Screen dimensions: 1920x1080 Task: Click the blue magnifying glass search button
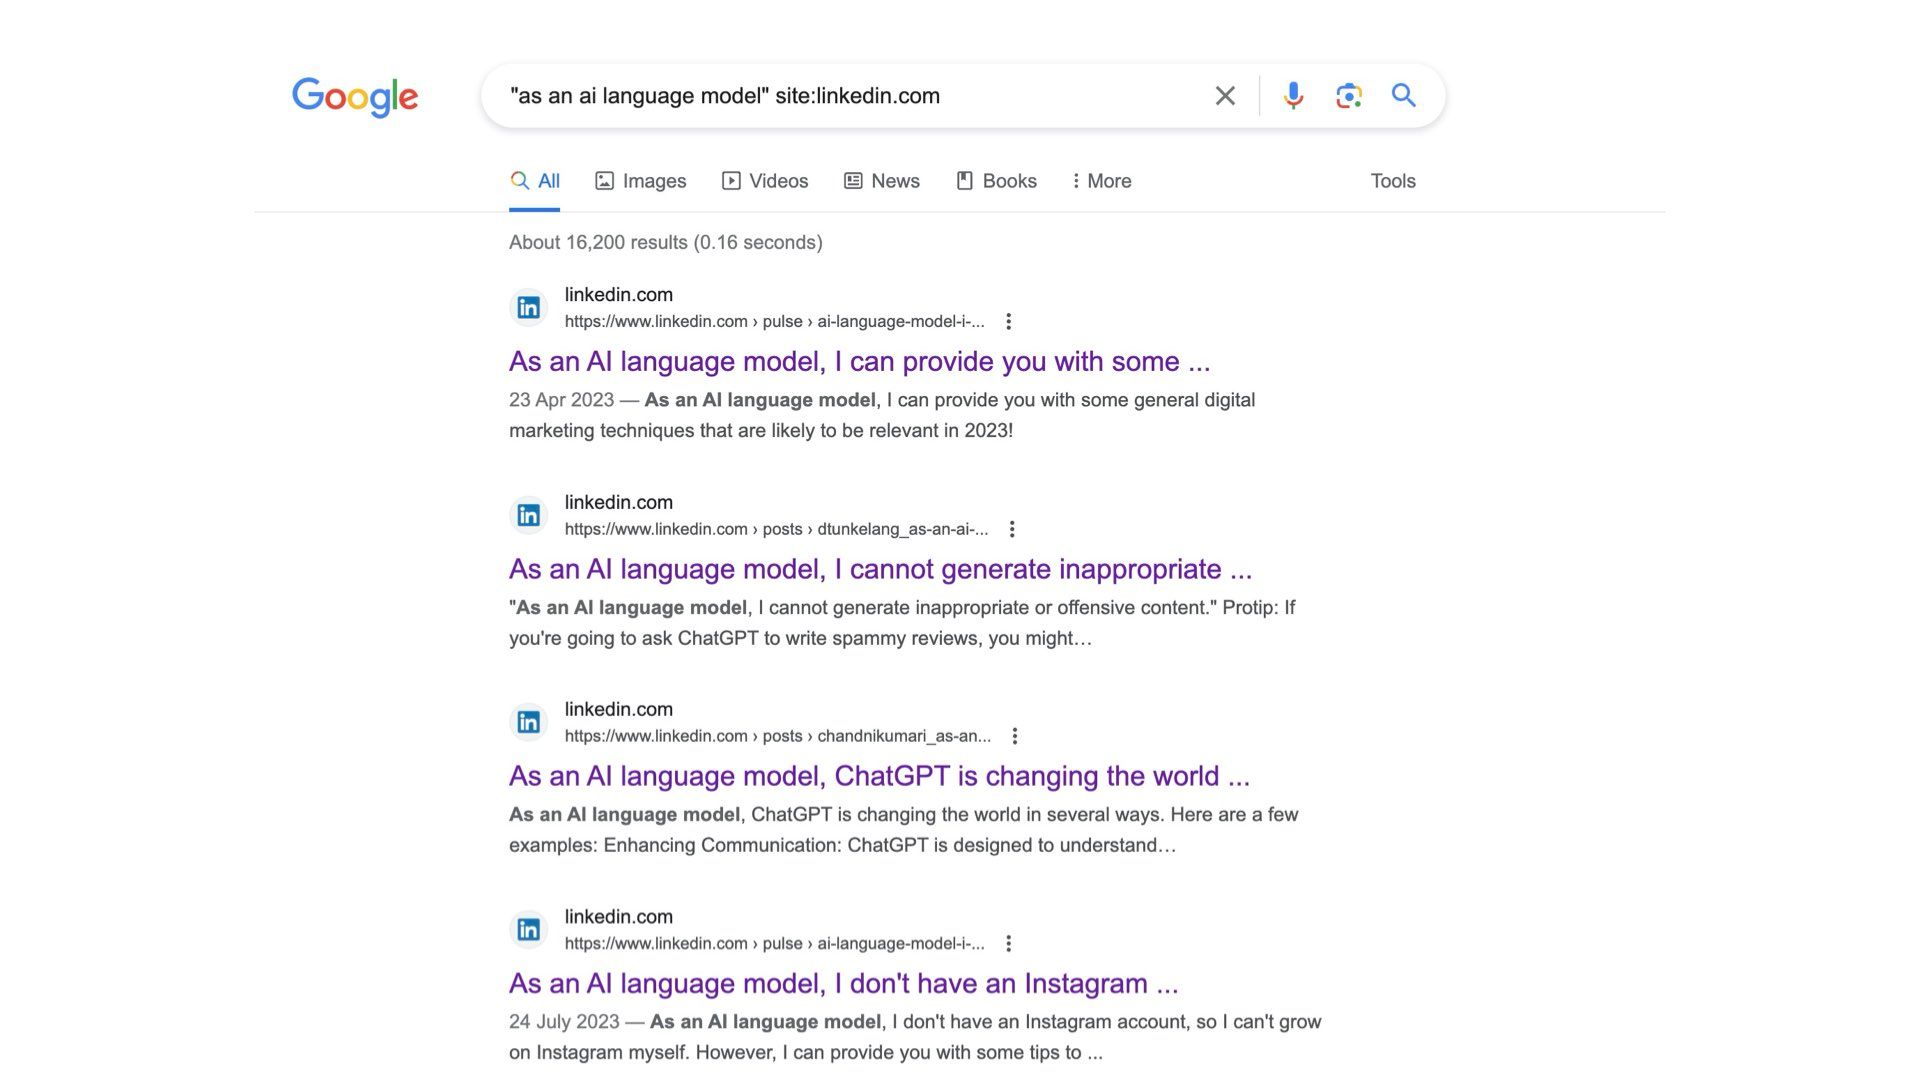(x=1404, y=96)
